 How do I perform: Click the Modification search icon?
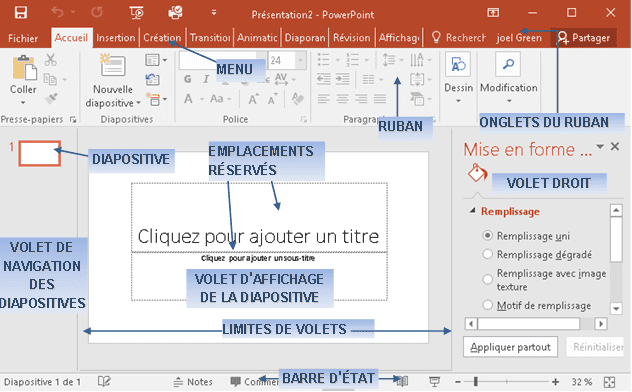tap(508, 64)
